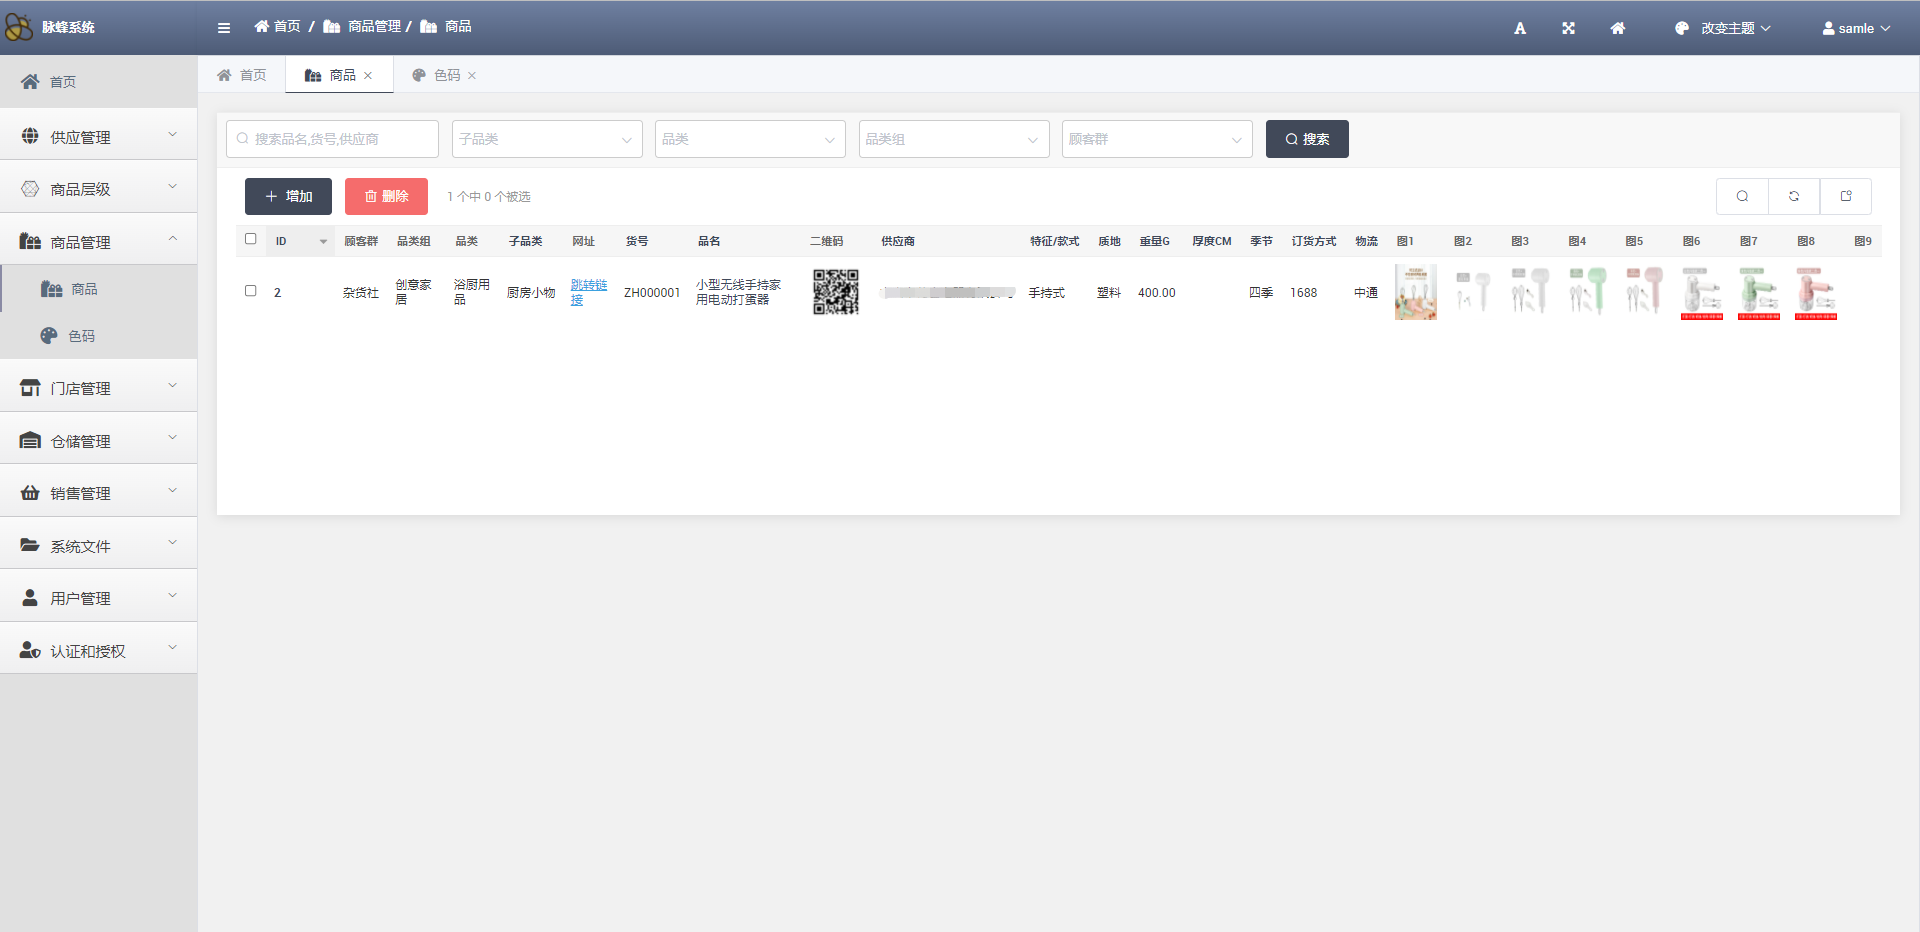Check the select-all checkbox in table header

(251, 239)
